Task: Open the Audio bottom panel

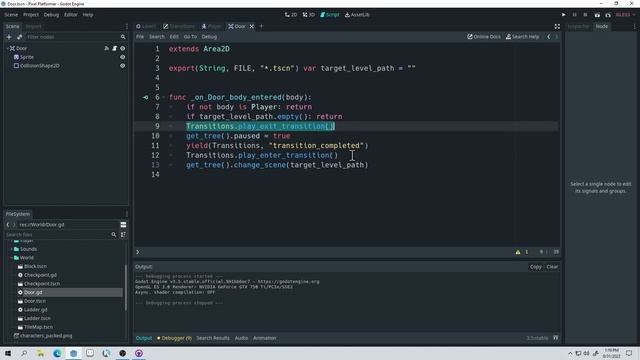Action: click(x=241, y=338)
